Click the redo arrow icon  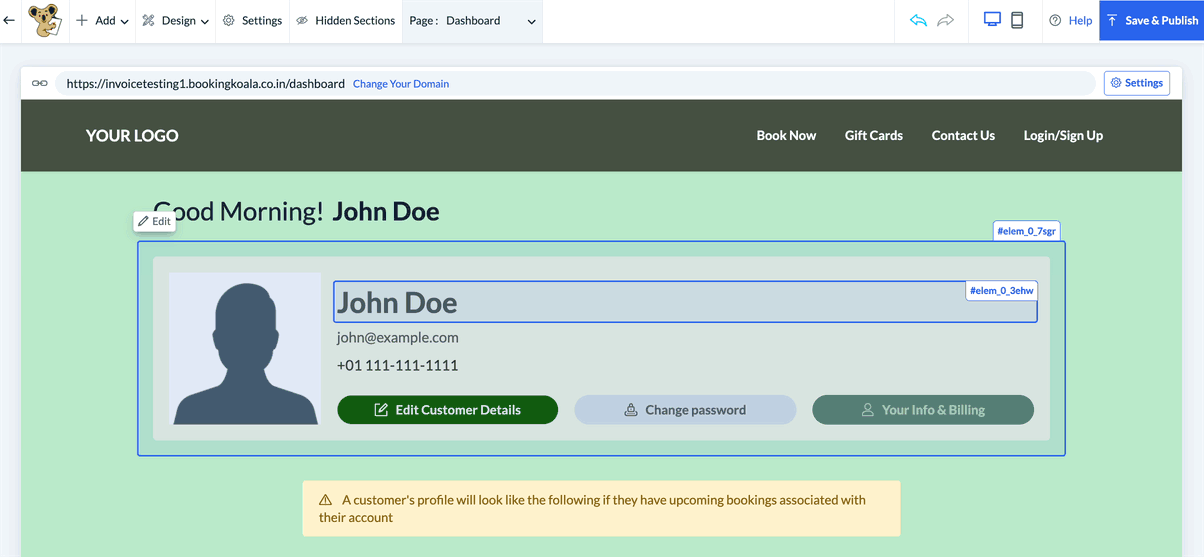coord(945,20)
